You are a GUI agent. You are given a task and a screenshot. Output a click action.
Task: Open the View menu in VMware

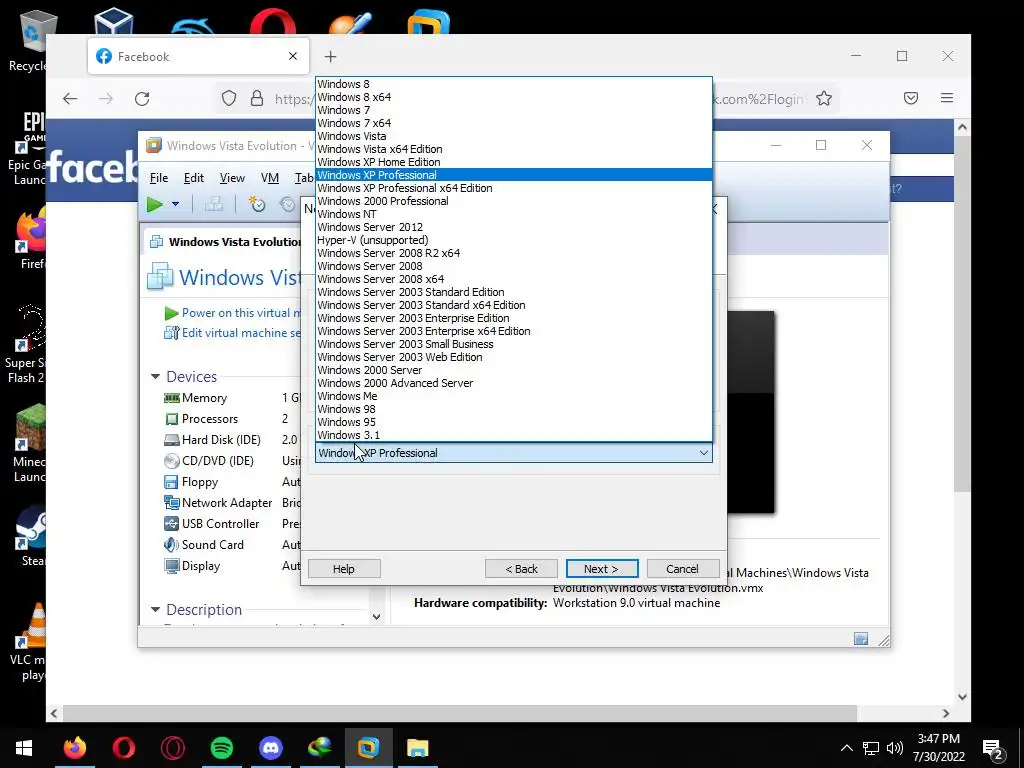coord(232,178)
